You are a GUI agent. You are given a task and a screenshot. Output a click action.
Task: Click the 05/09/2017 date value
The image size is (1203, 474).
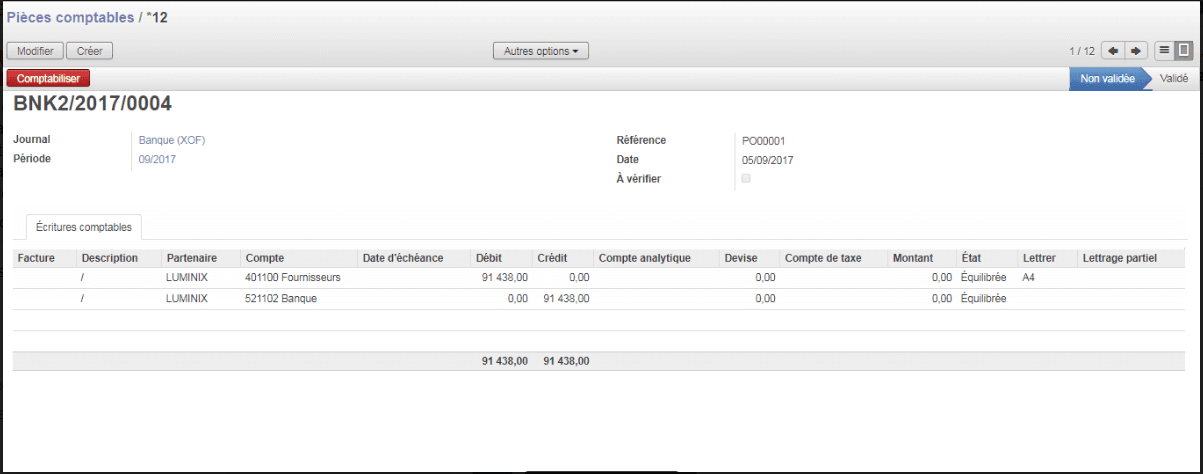click(768, 160)
